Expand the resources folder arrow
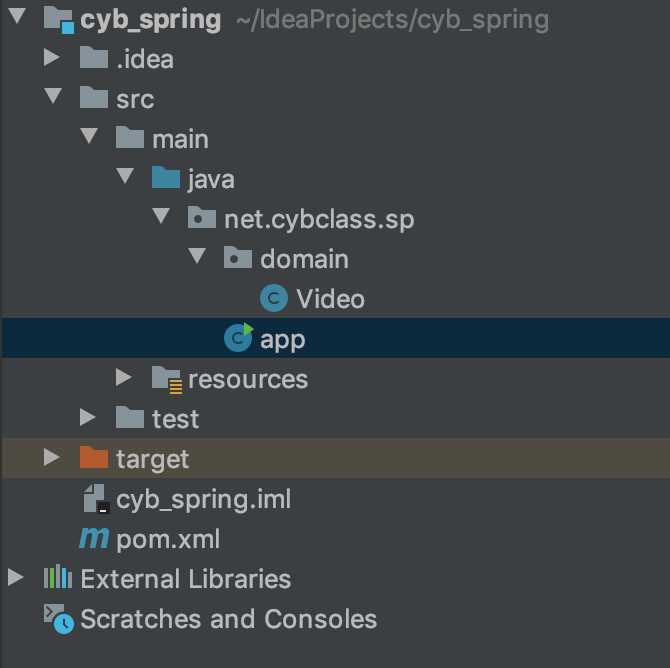This screenshot has width=670, height=668. point(123,377)
